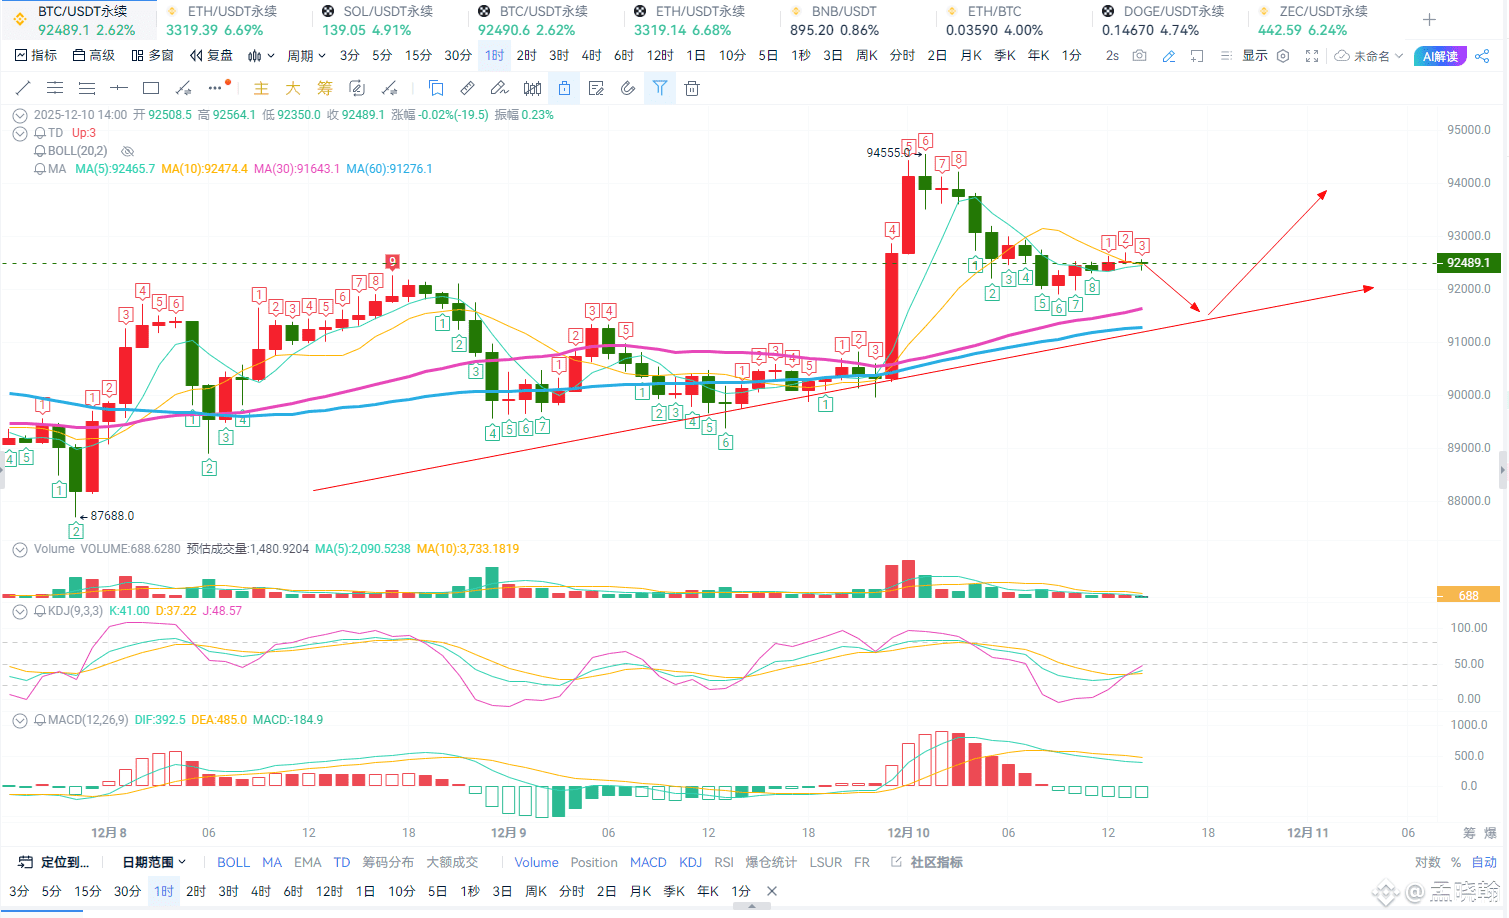
Task: Select the ruler measurement tool
Action: pos(467,88)
